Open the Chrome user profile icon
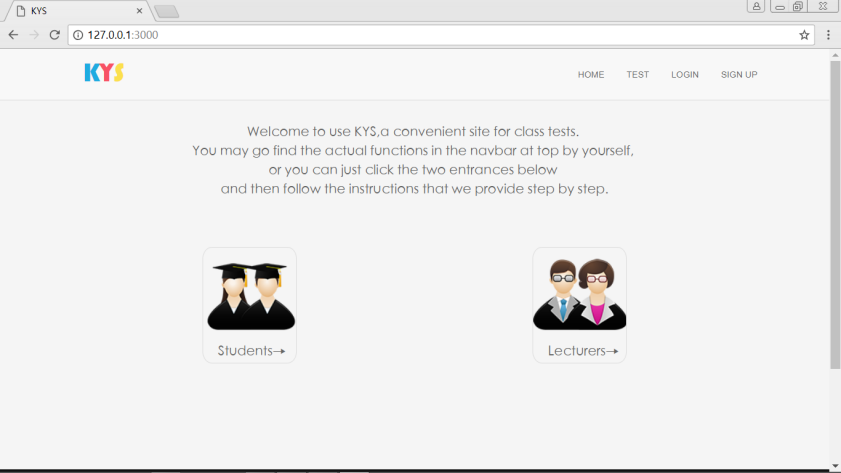 756,6
